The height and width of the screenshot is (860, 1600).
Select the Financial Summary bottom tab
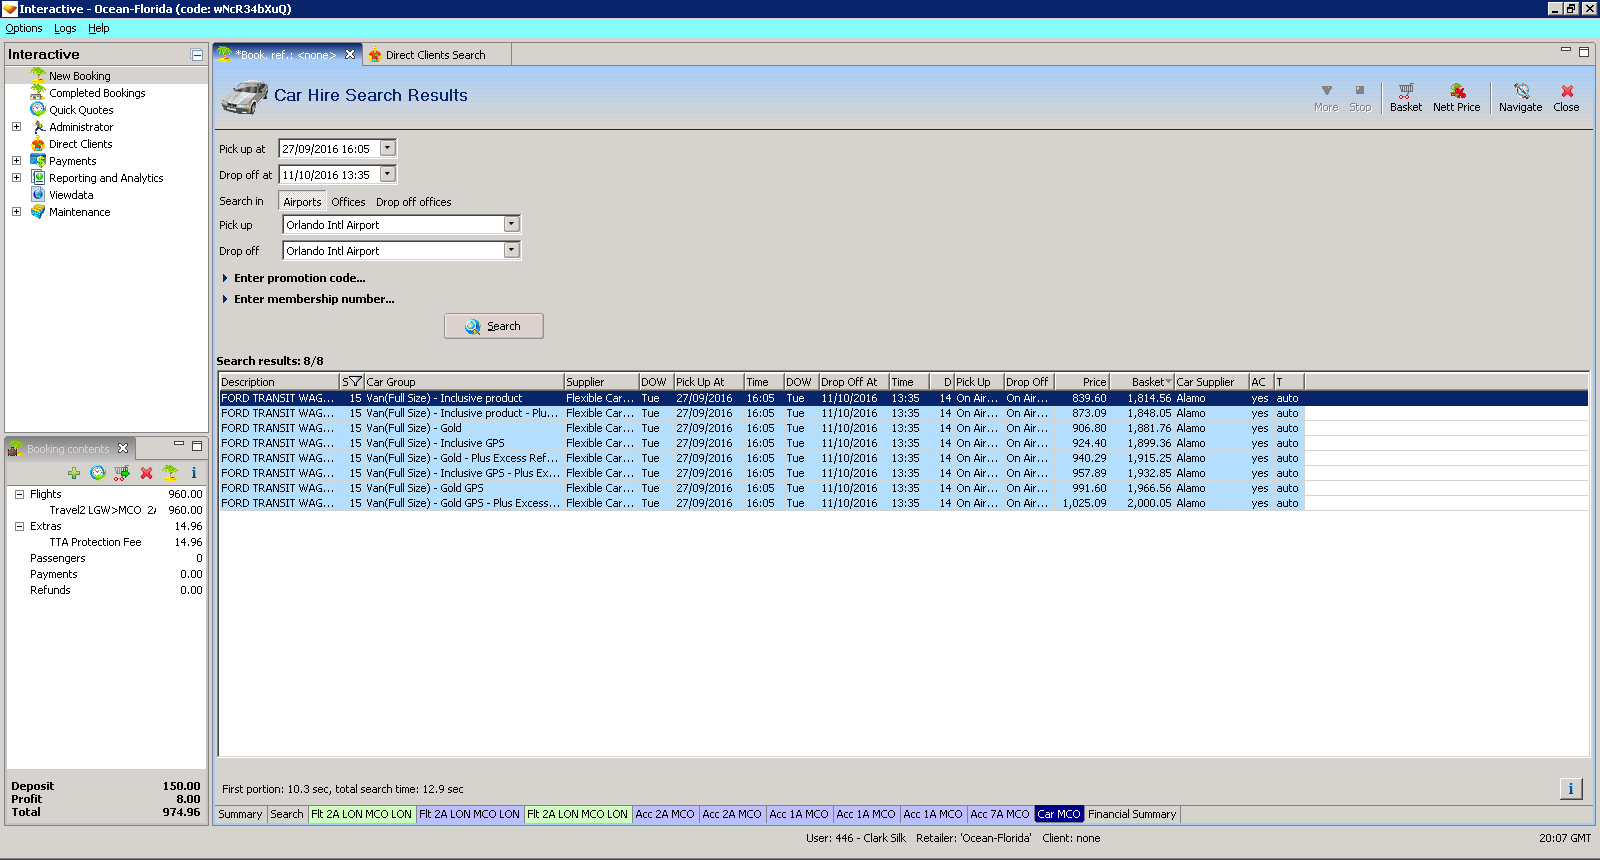coord(1131,814)
